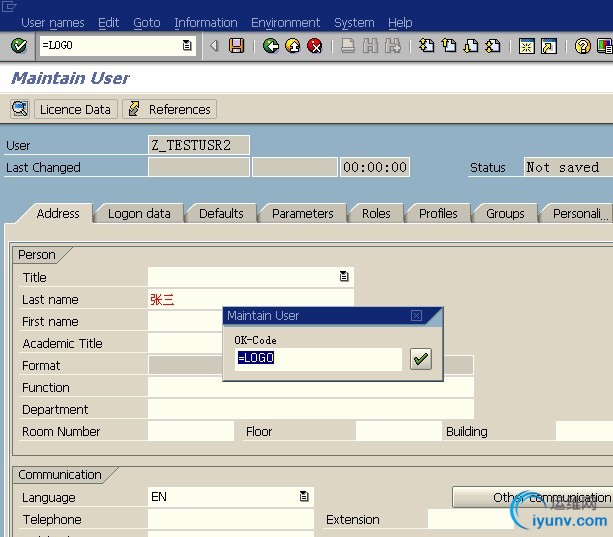Open the Customize Local Layout icon

tap(605, 46)
